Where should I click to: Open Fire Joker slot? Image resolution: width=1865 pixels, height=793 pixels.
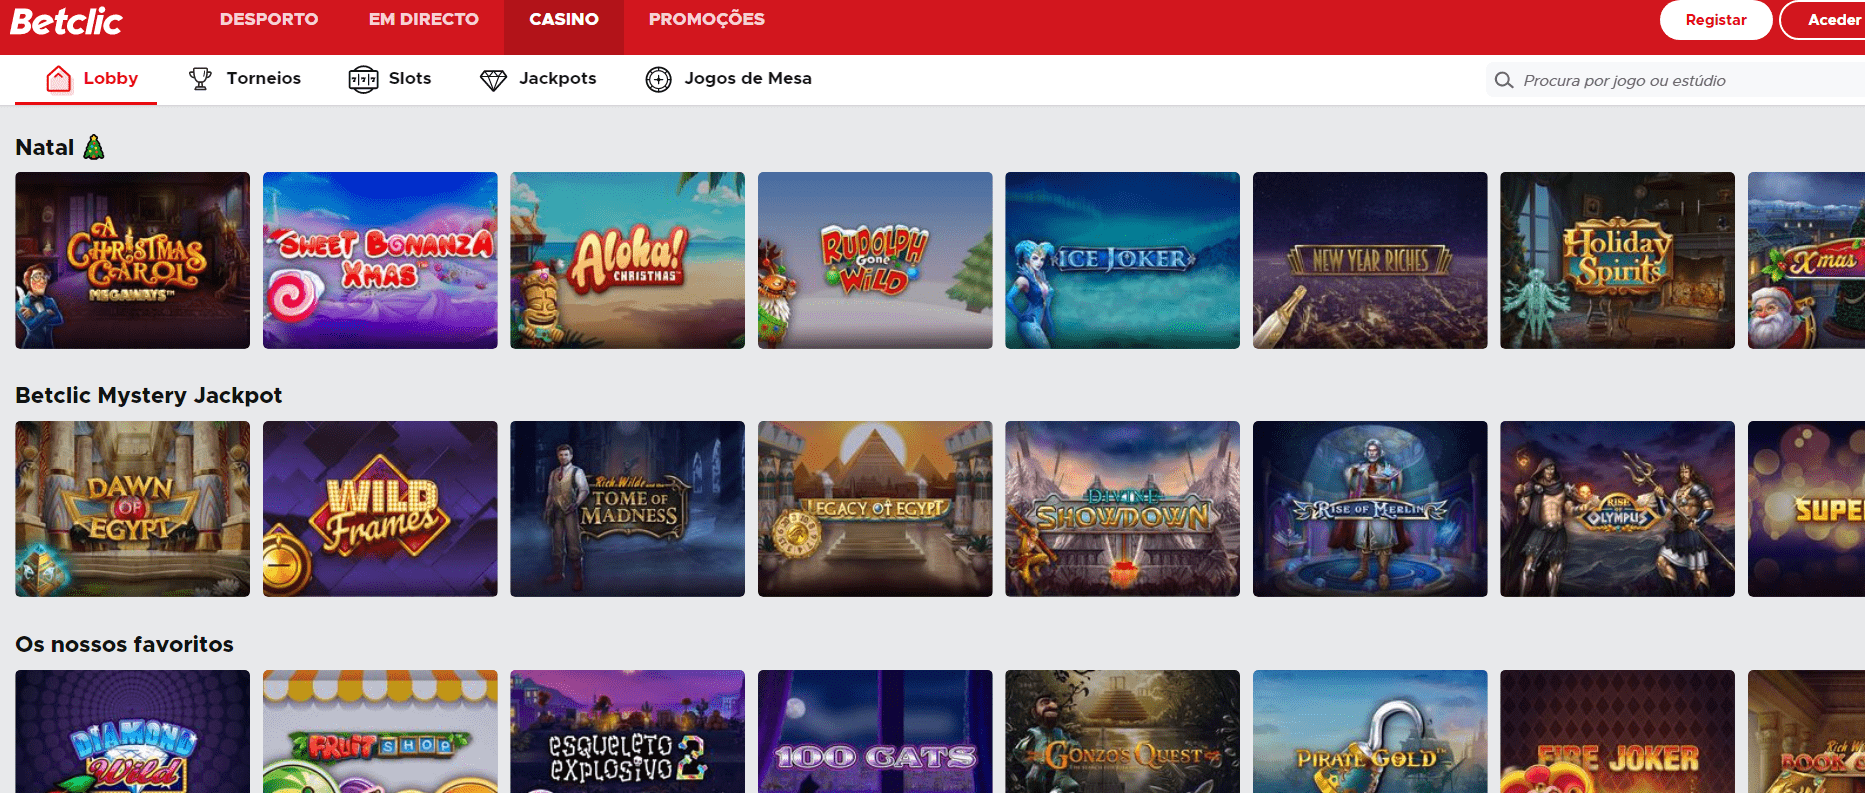pos(1617,731)
